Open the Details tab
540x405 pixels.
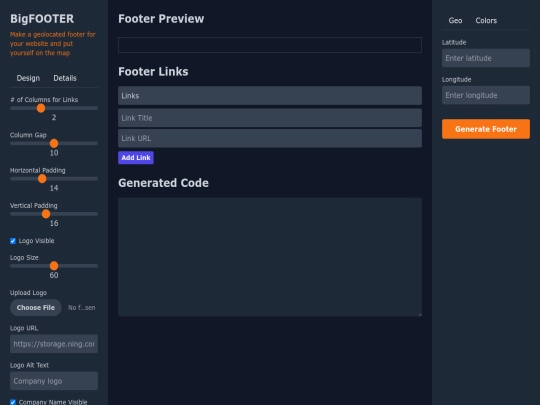click(x=65, y=78)
